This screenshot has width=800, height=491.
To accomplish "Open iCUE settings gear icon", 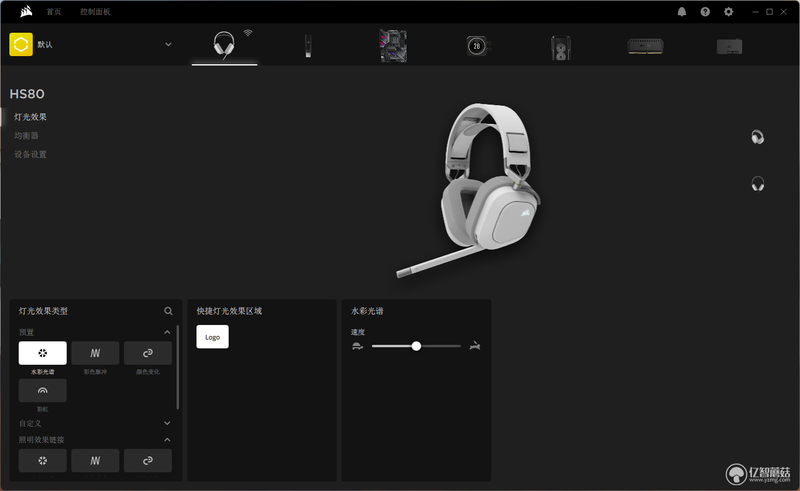I will click(x=729, y=12).
